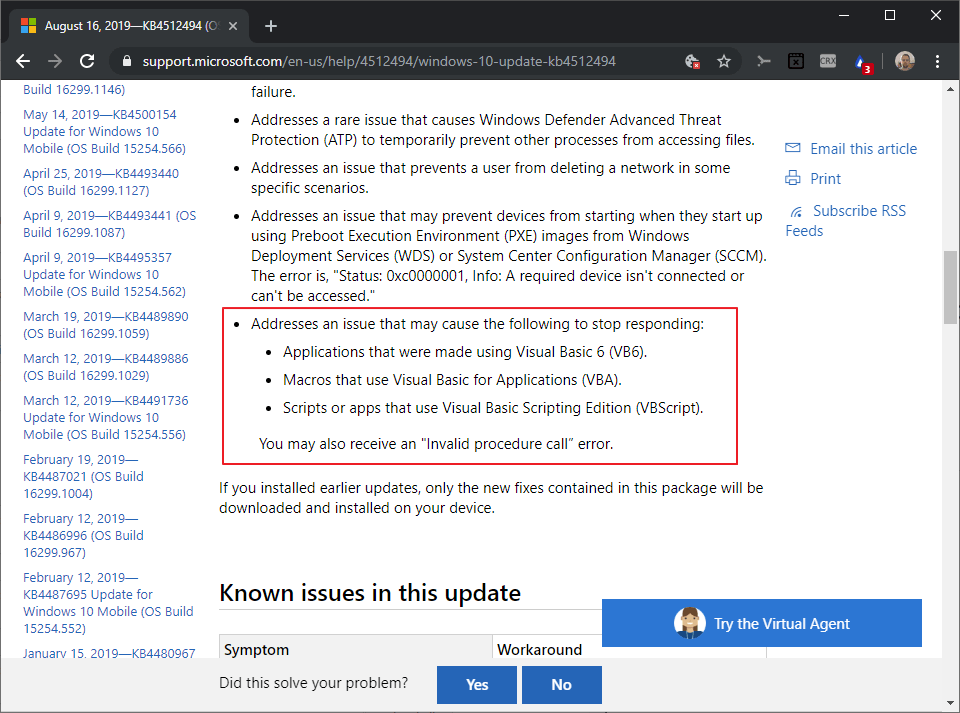Open March 19, 2019—KB4489890 article
This screenshot has height=713, width=960.
[106, 325]
